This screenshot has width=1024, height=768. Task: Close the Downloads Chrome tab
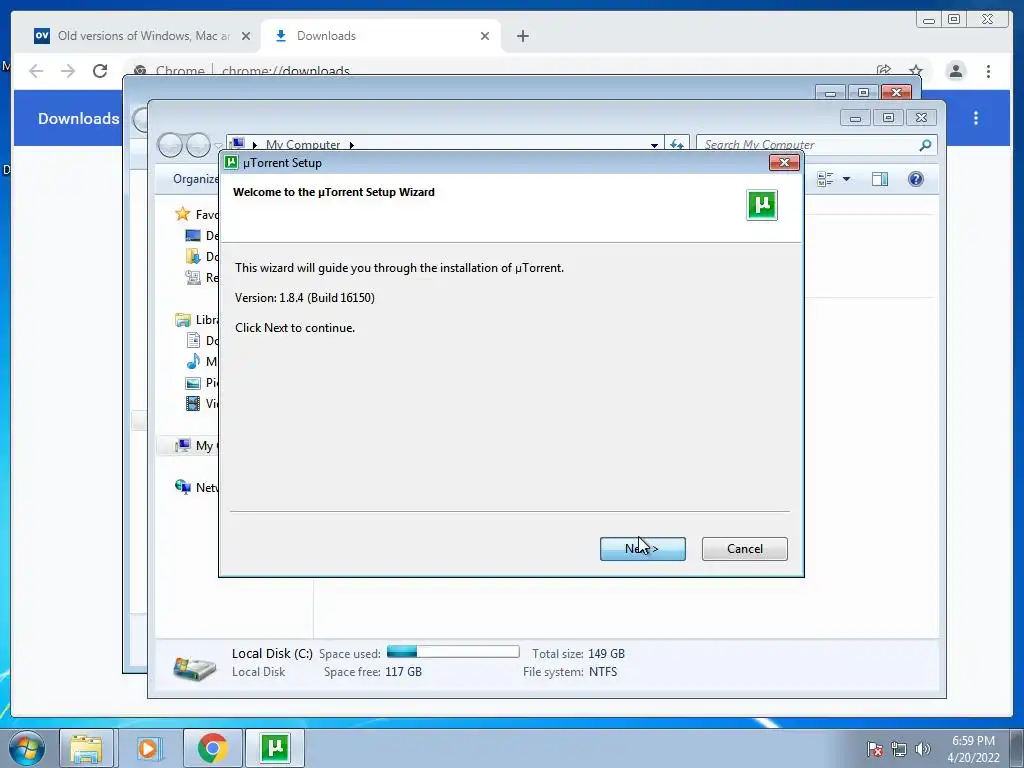click(485, 36)
